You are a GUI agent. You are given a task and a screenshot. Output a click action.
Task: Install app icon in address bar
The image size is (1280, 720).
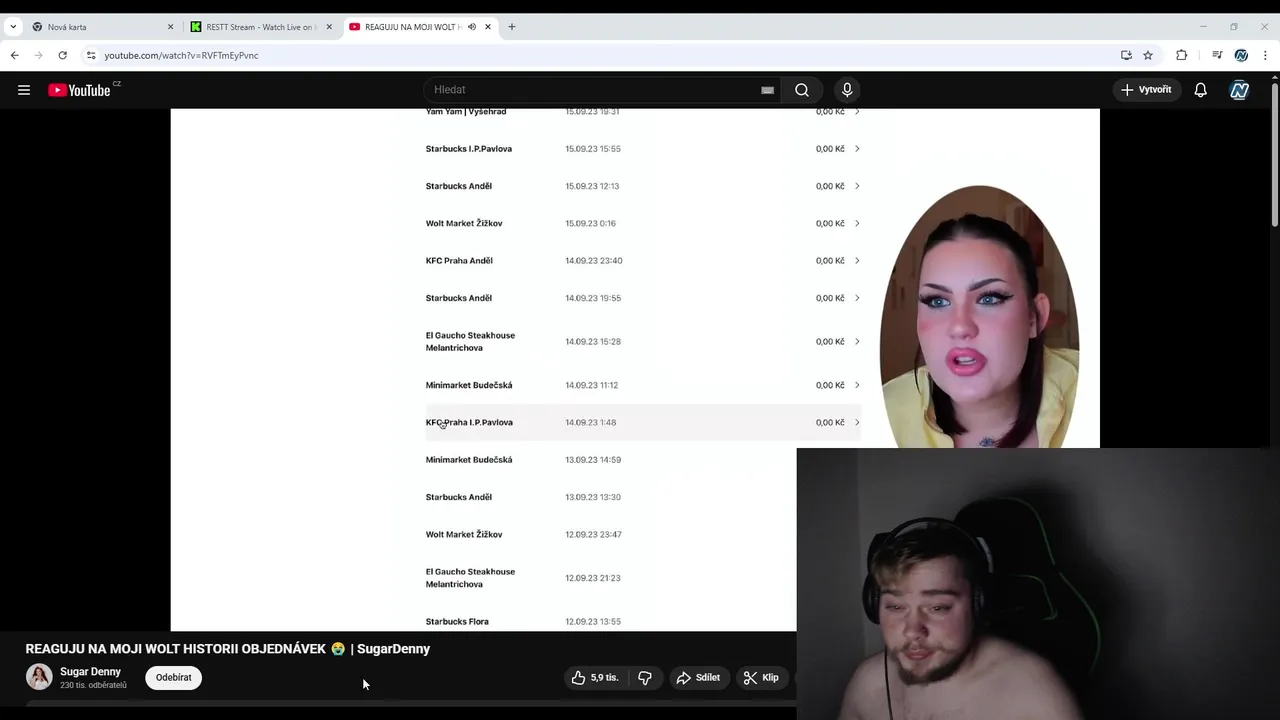(x=1126, y=55)
